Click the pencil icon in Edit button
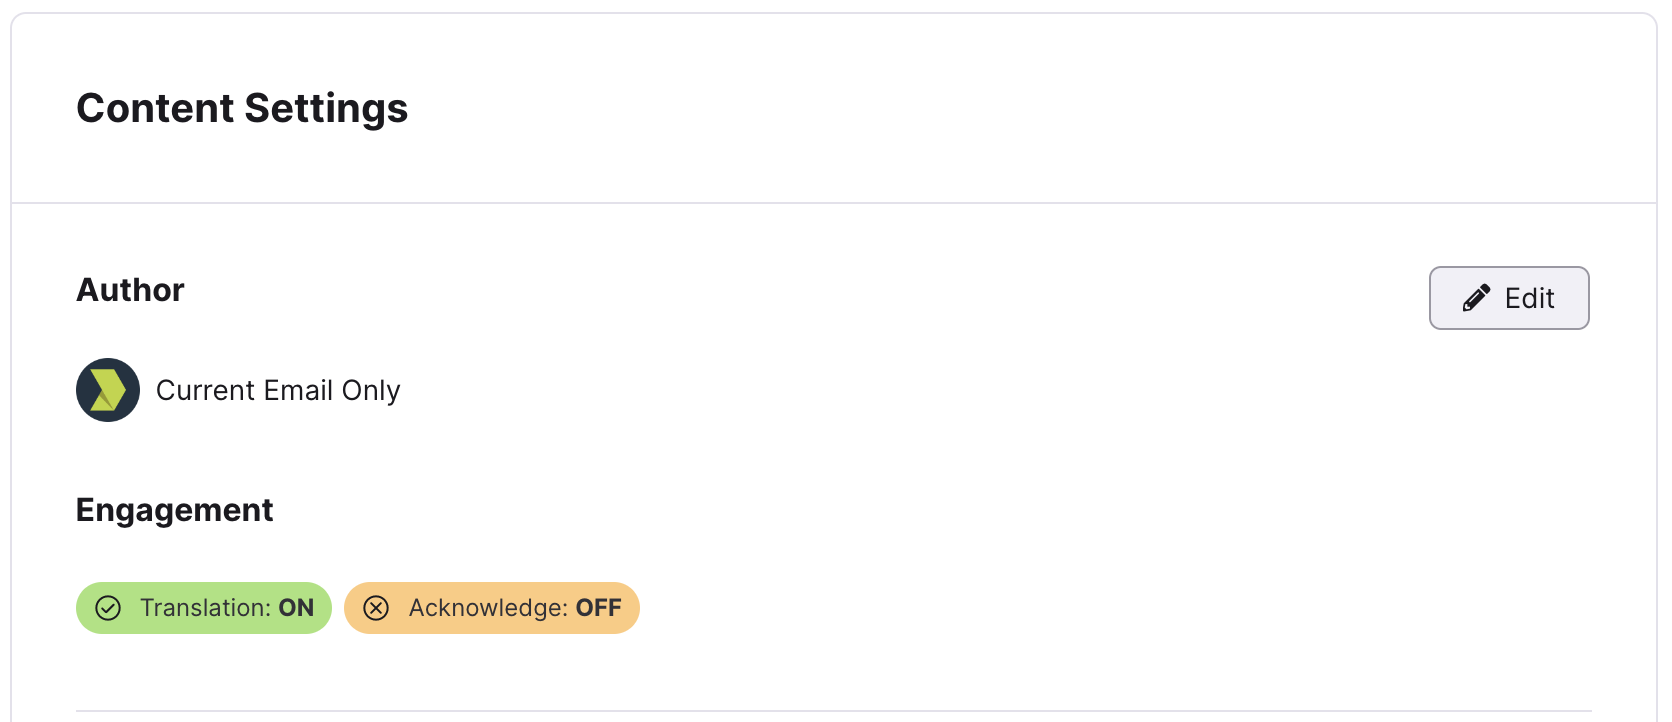The width and height of the screenshot is (1672, 722). pos(1476,298)
